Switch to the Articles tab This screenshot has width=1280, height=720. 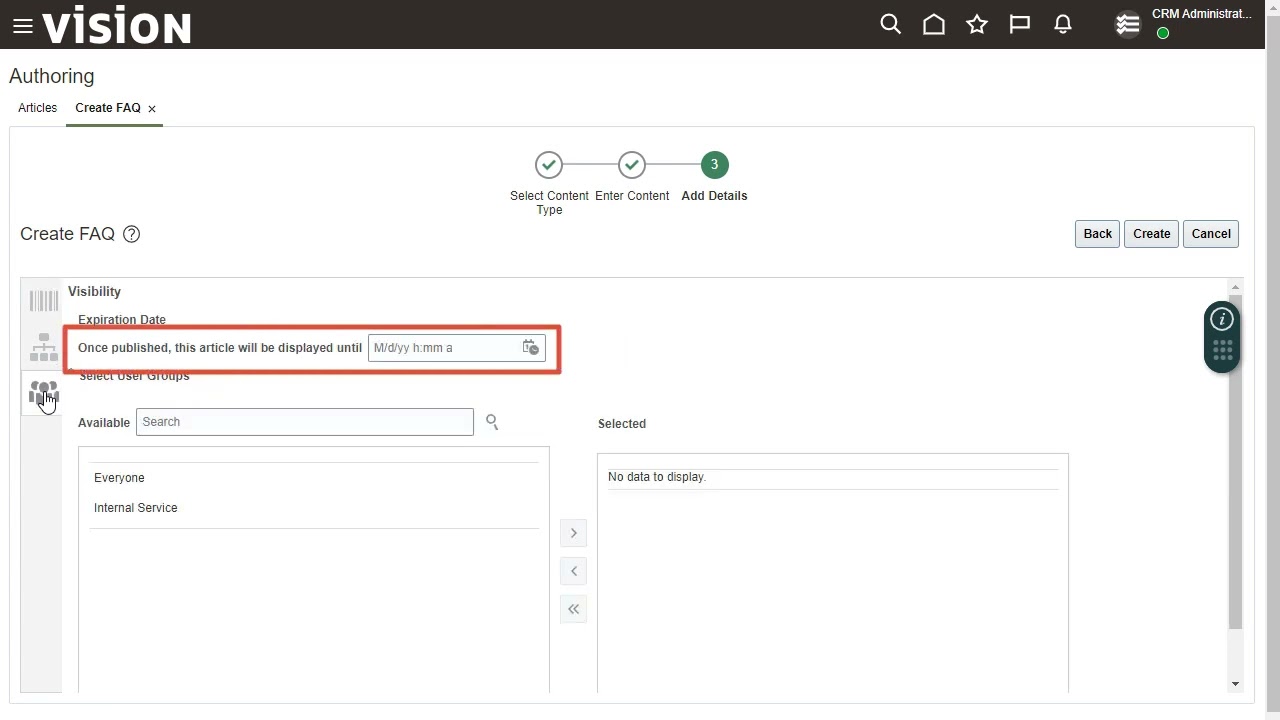coord(37,108)
